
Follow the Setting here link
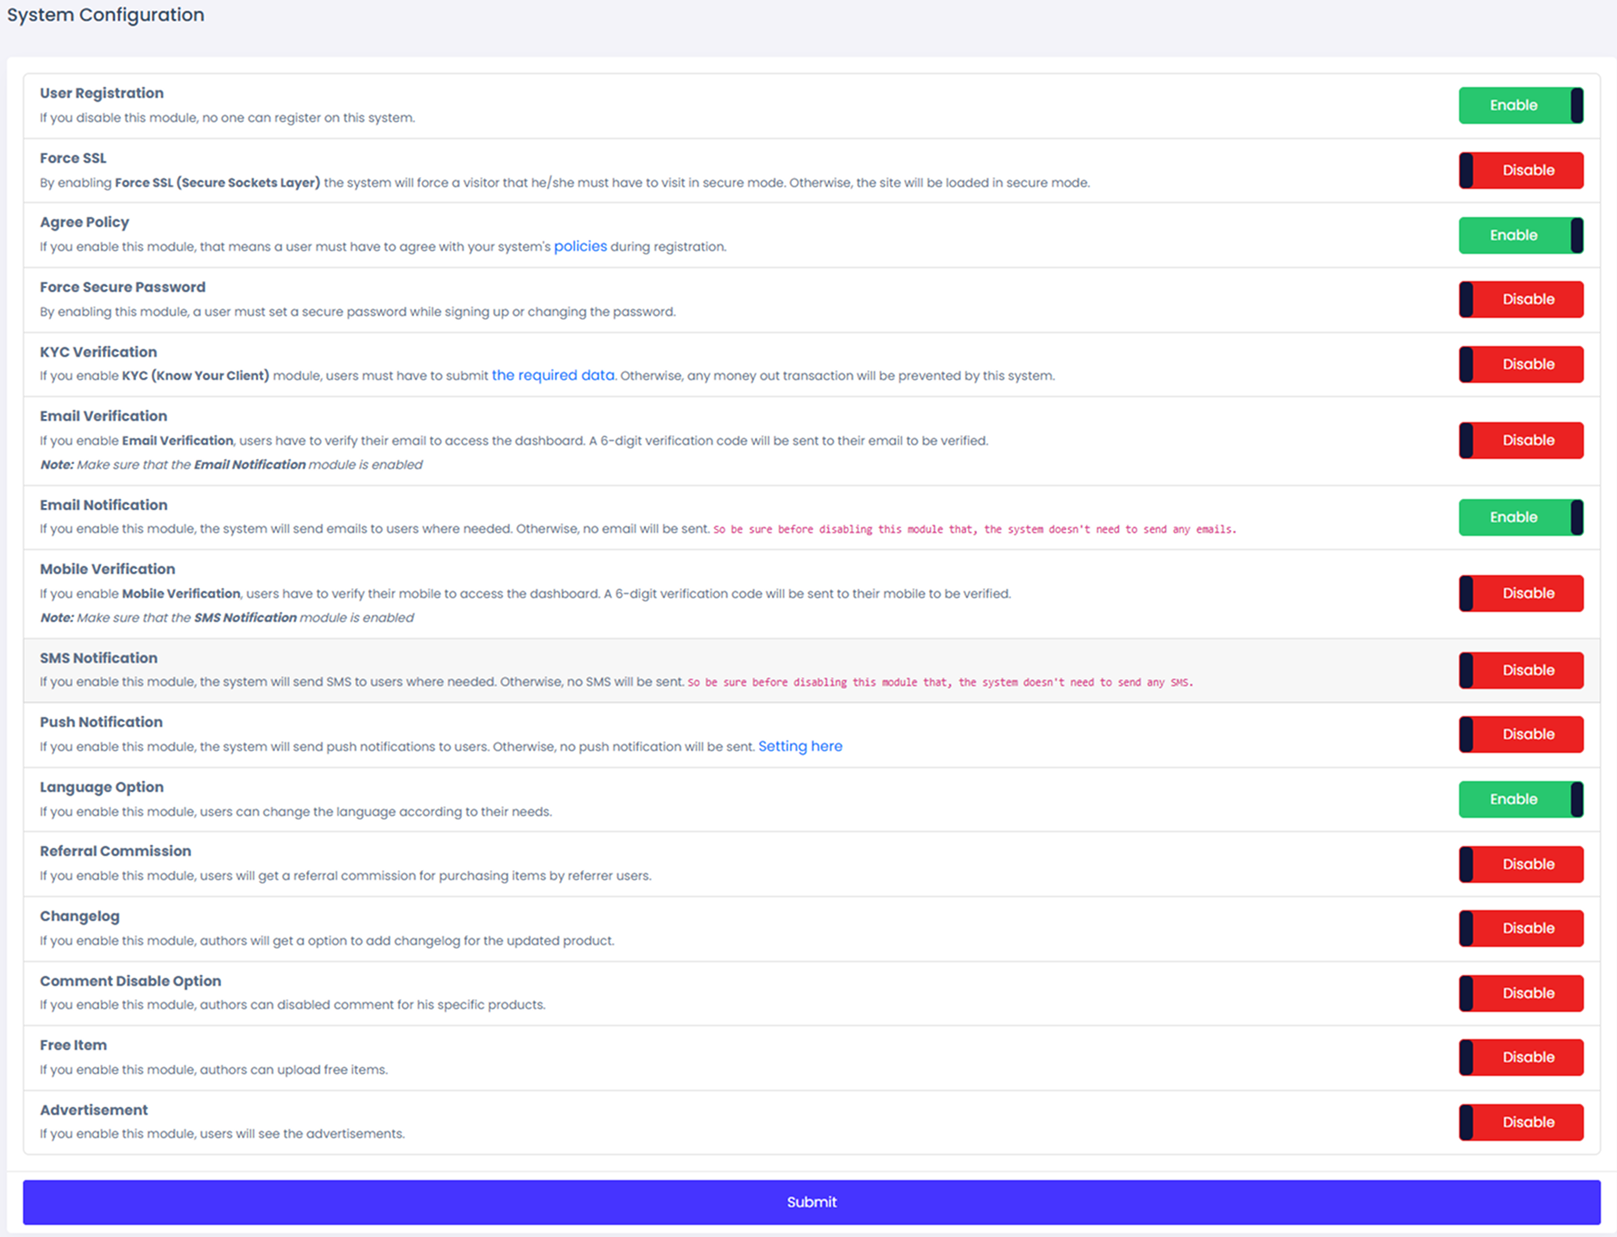[x=800, y=746]
